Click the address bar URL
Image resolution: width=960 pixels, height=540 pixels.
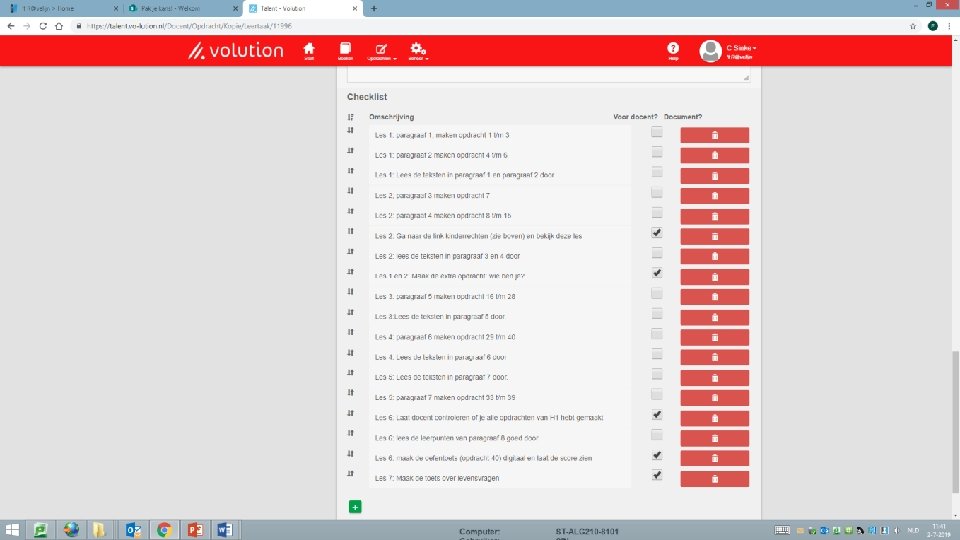[x=189, y=26]
